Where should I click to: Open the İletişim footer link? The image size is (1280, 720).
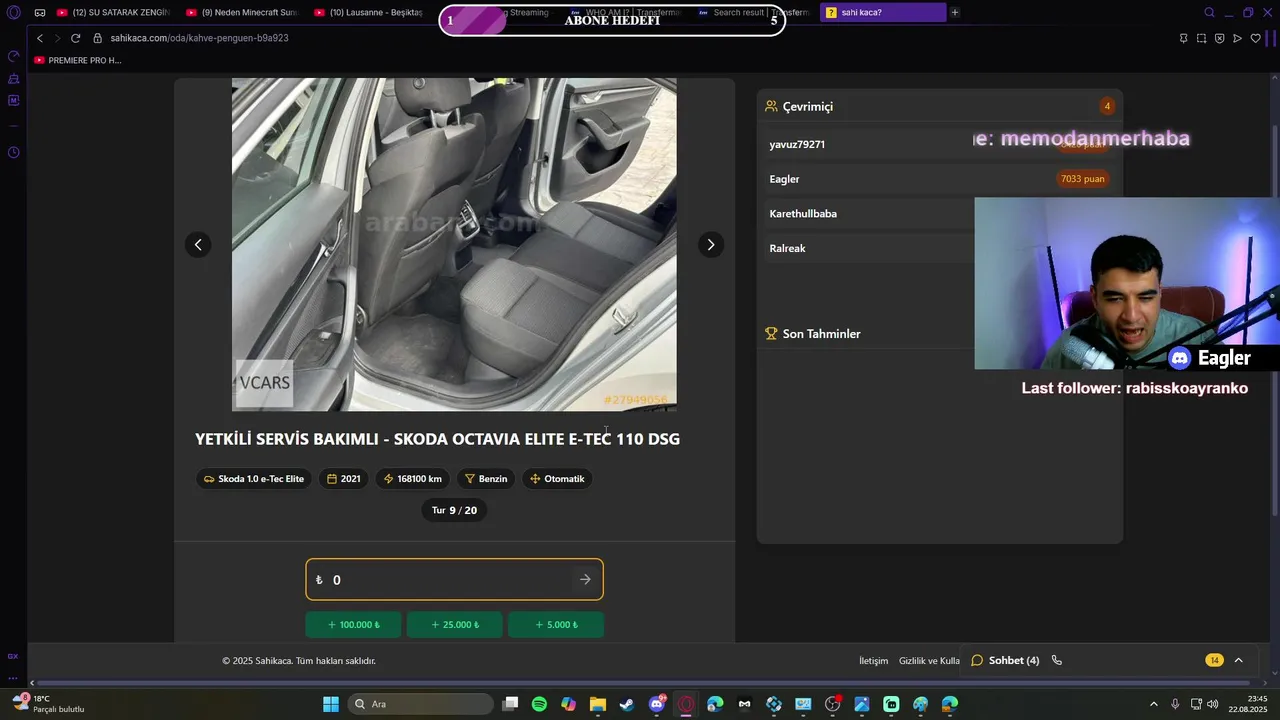pos(873,661)
